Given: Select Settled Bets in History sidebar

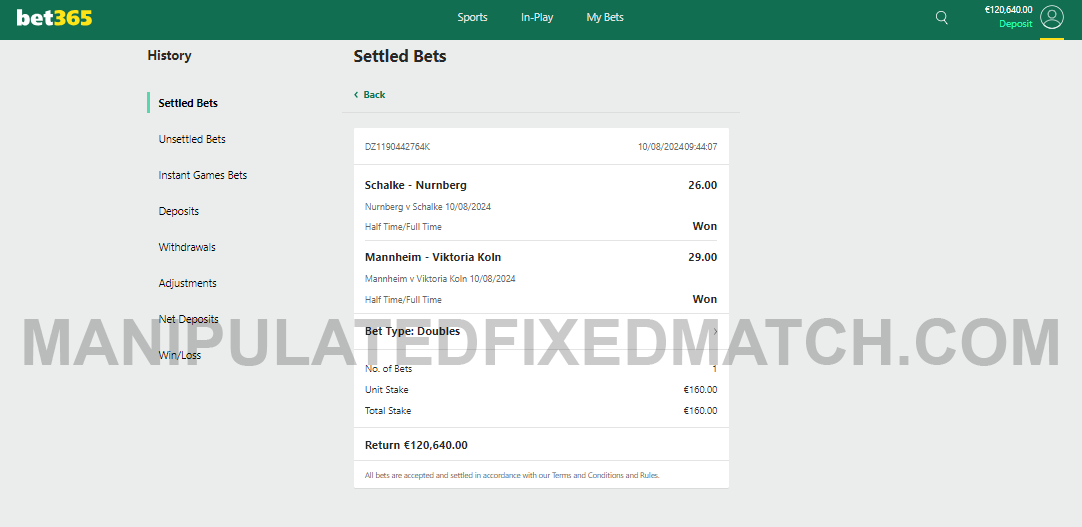Looking at the screenshot, I should [188, 103].
